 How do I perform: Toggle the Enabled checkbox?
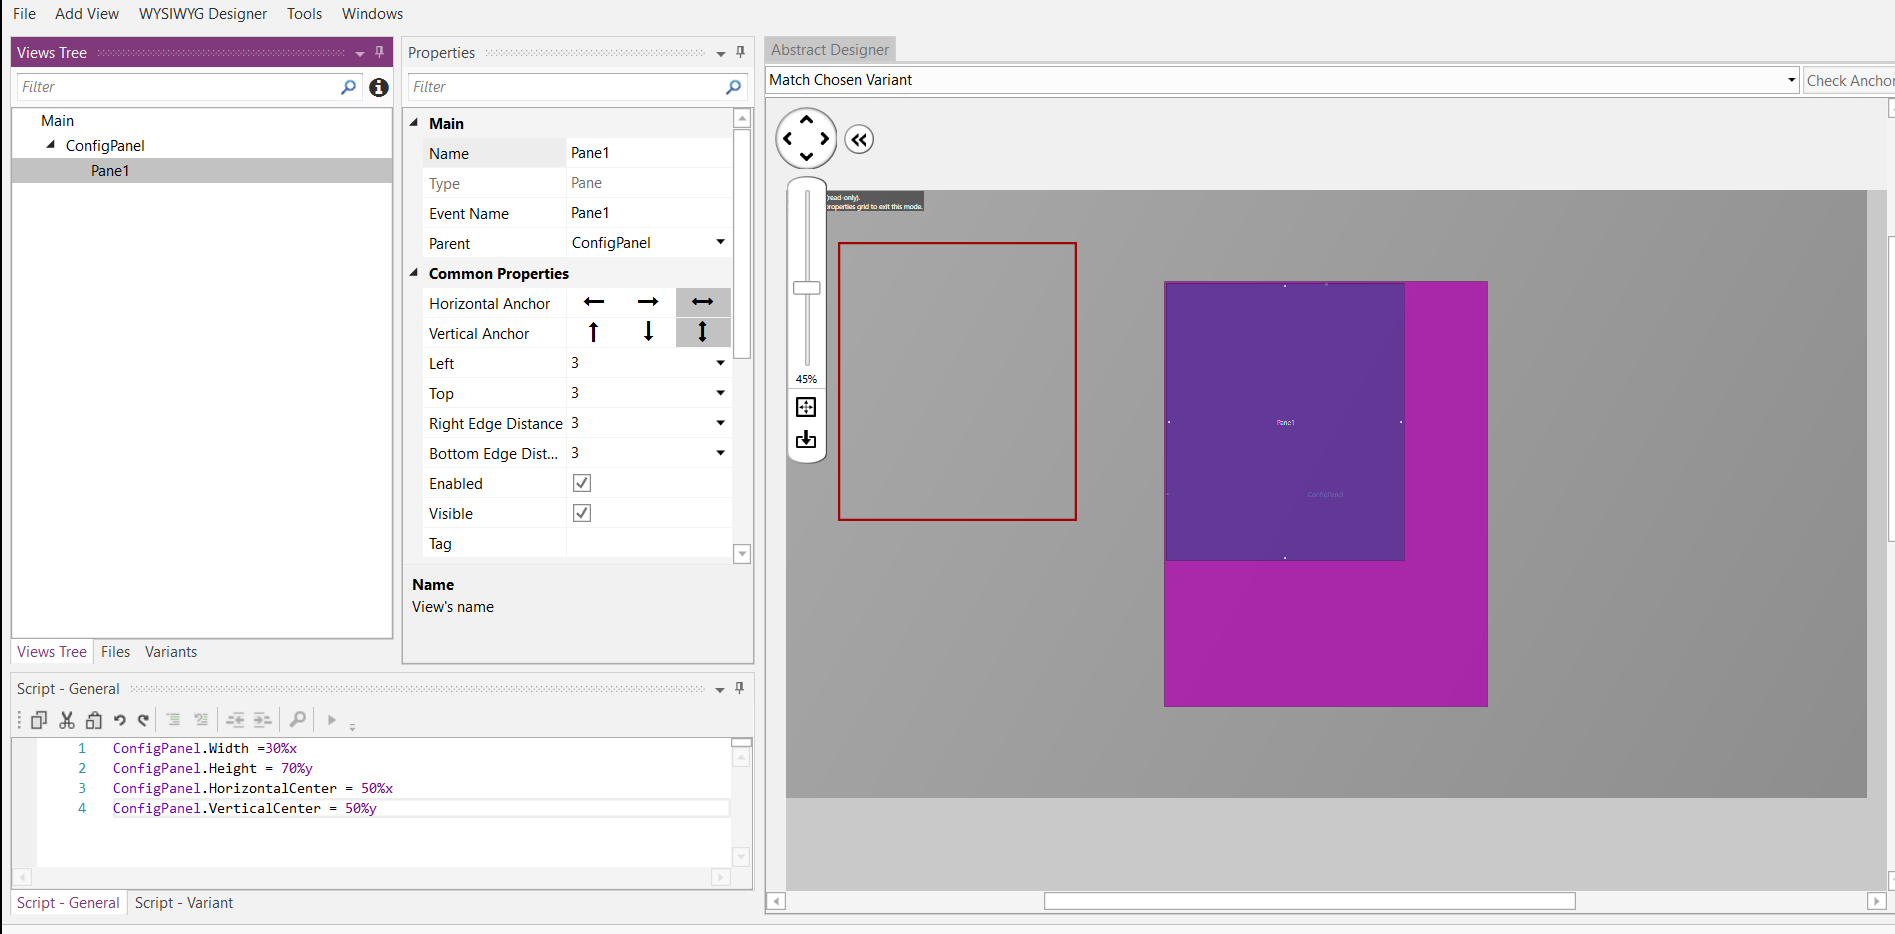coord(582,483)
